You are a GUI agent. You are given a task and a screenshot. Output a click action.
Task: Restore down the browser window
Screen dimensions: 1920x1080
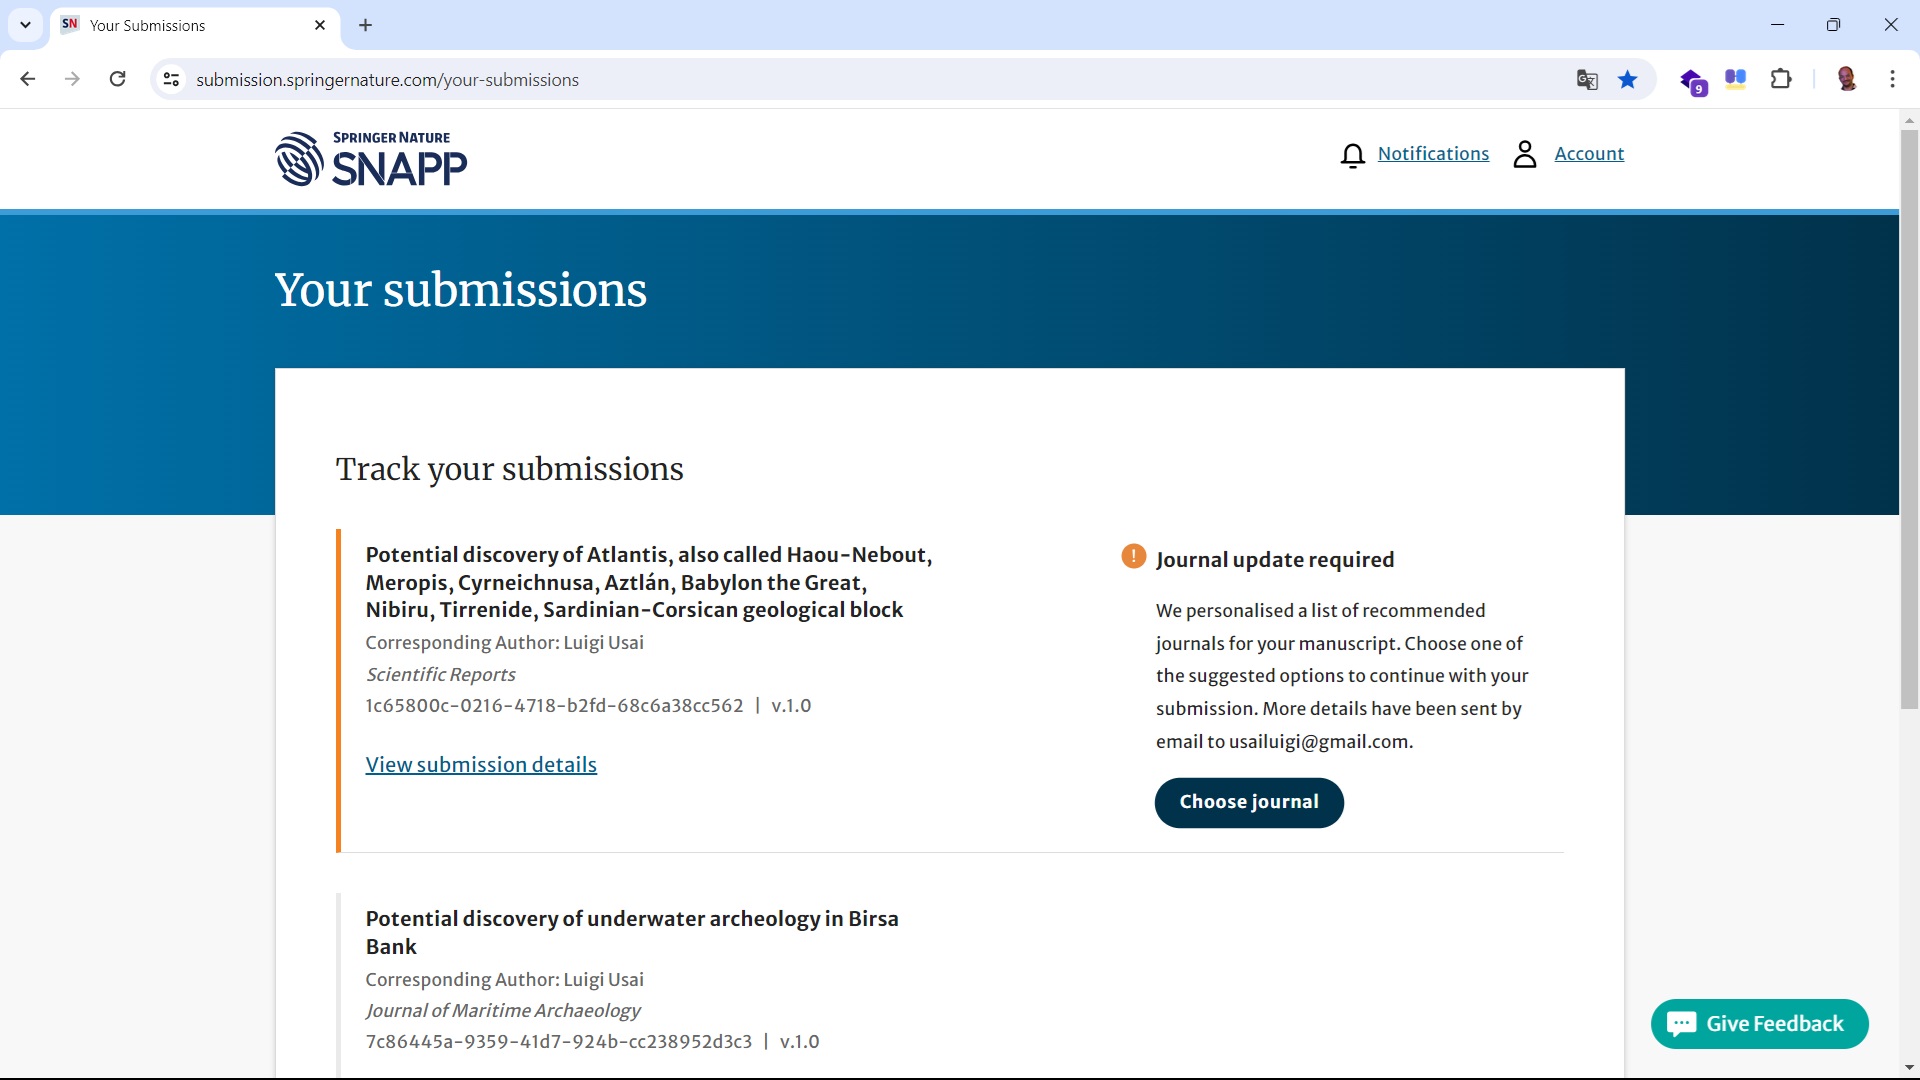(x=1833, y=25)
